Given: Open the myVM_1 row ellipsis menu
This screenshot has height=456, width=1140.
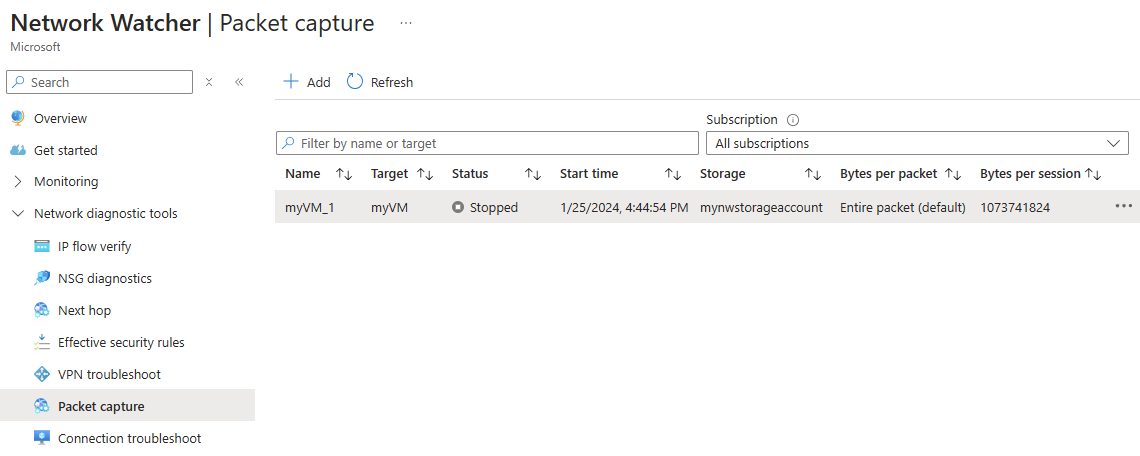Looking at the screenshot, I should coord(1123,207).
